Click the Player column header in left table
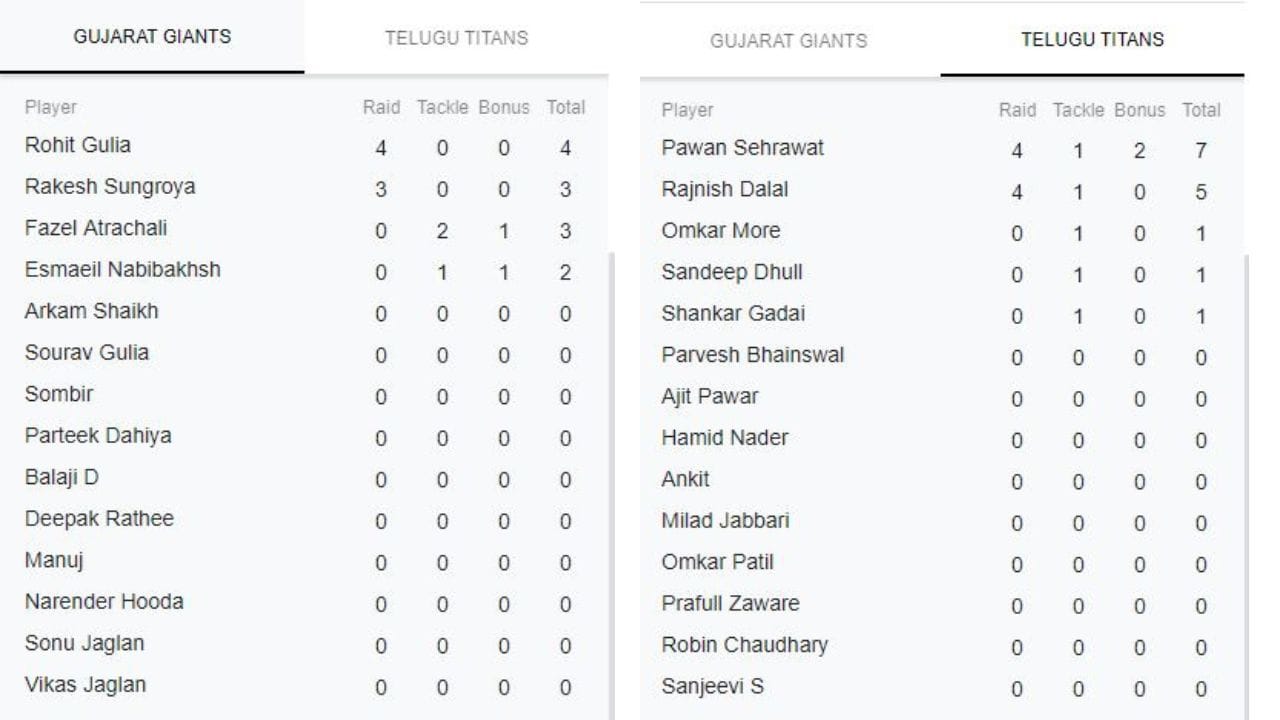 [x=50, y=107]
